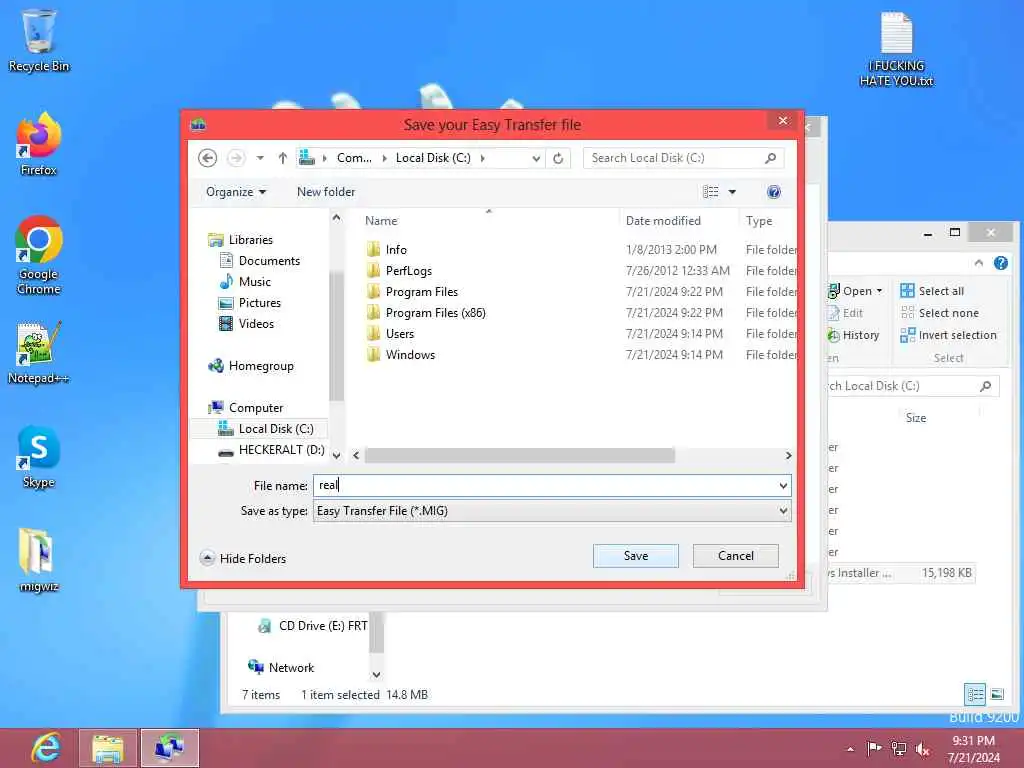The height and width of the screenshot is (768, 1024).
Task: Open Google Chrome desktop shortcut
Action: point(39,255)
